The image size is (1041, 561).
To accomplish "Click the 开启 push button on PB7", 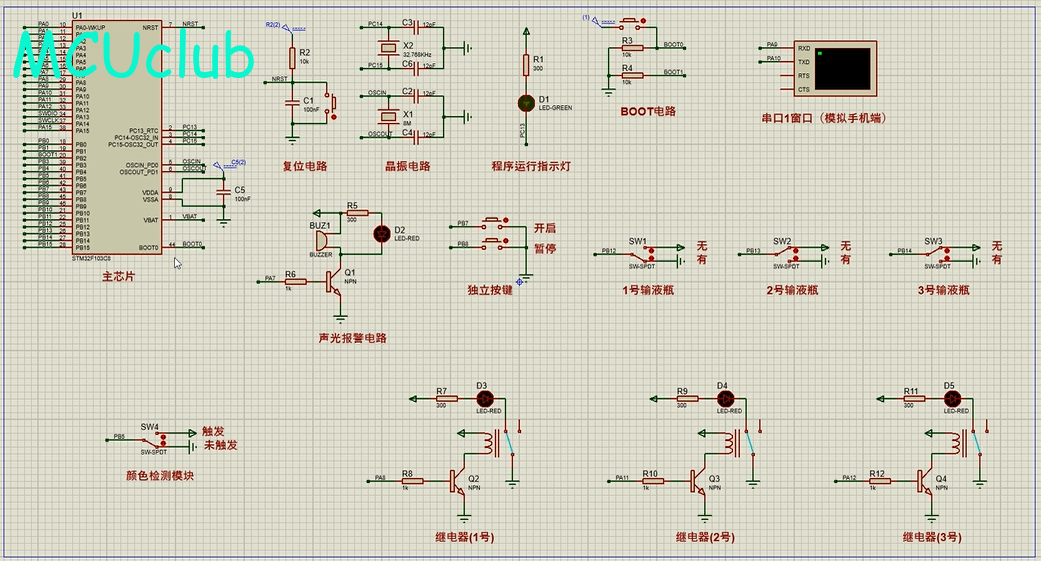I will coord(494,222).
